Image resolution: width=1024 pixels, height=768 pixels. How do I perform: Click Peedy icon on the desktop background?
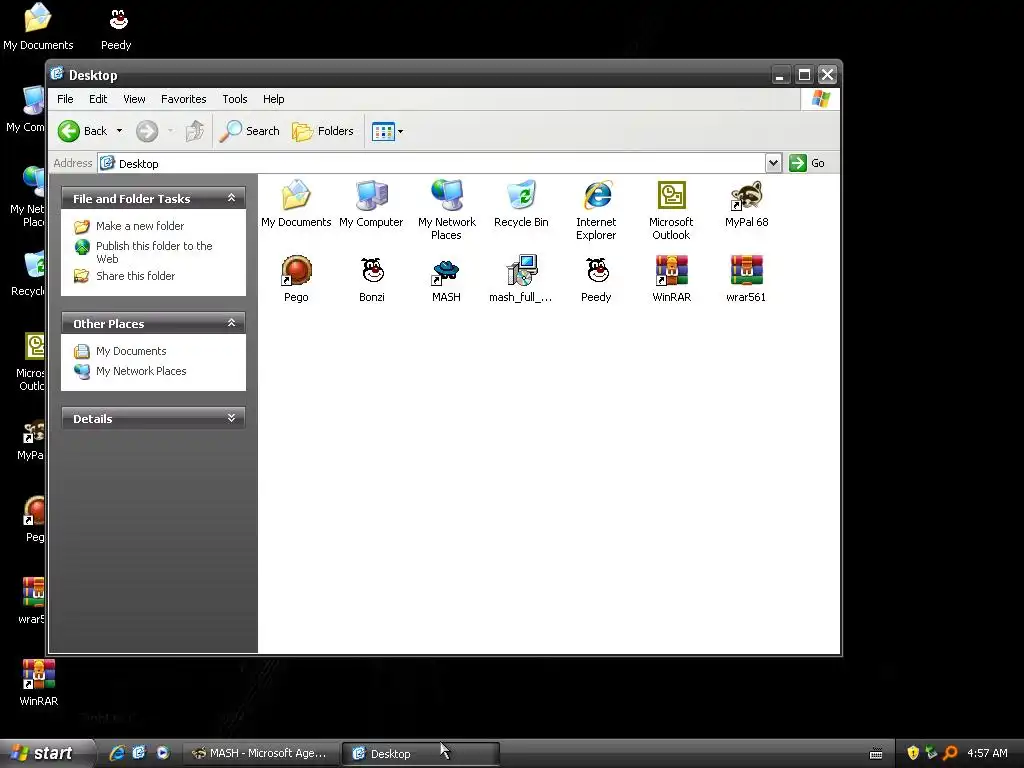(x=116, y=27)
